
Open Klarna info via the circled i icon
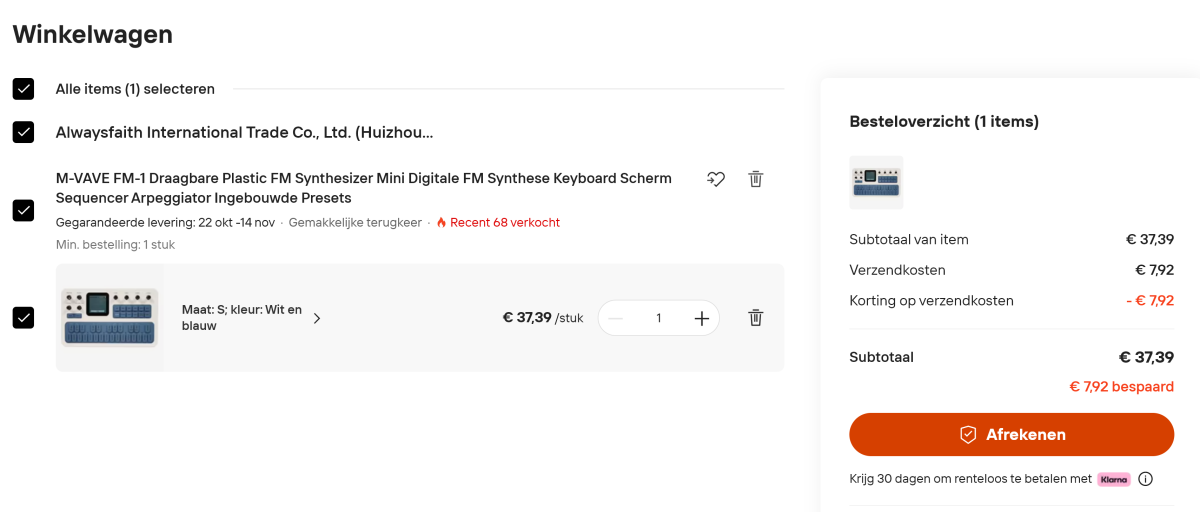(x=1146, y=479)
